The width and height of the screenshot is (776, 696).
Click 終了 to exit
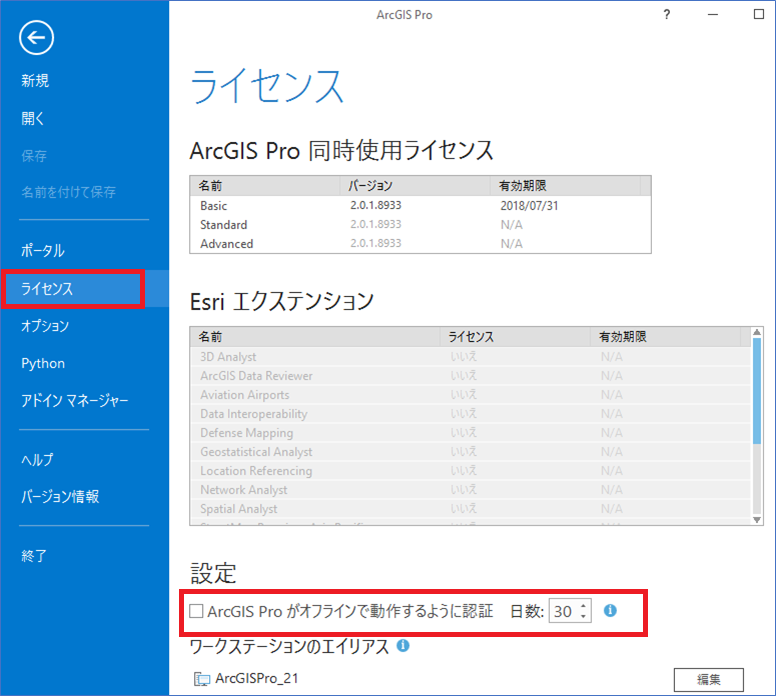click(34, 555)
